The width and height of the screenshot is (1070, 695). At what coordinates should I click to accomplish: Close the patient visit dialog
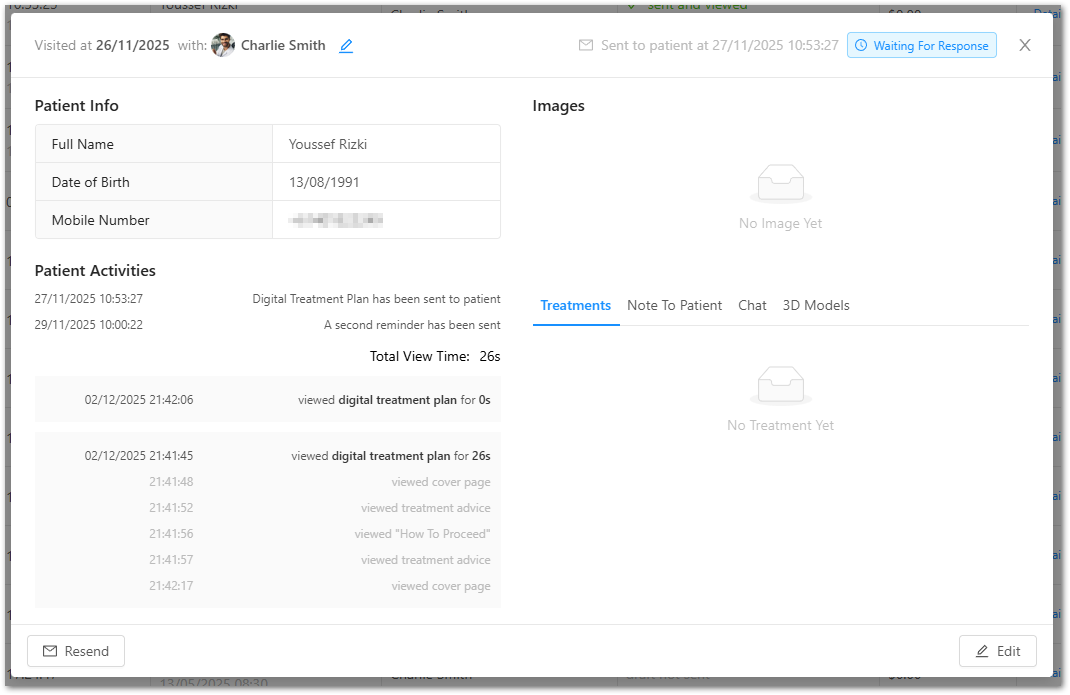[1024, 45]
